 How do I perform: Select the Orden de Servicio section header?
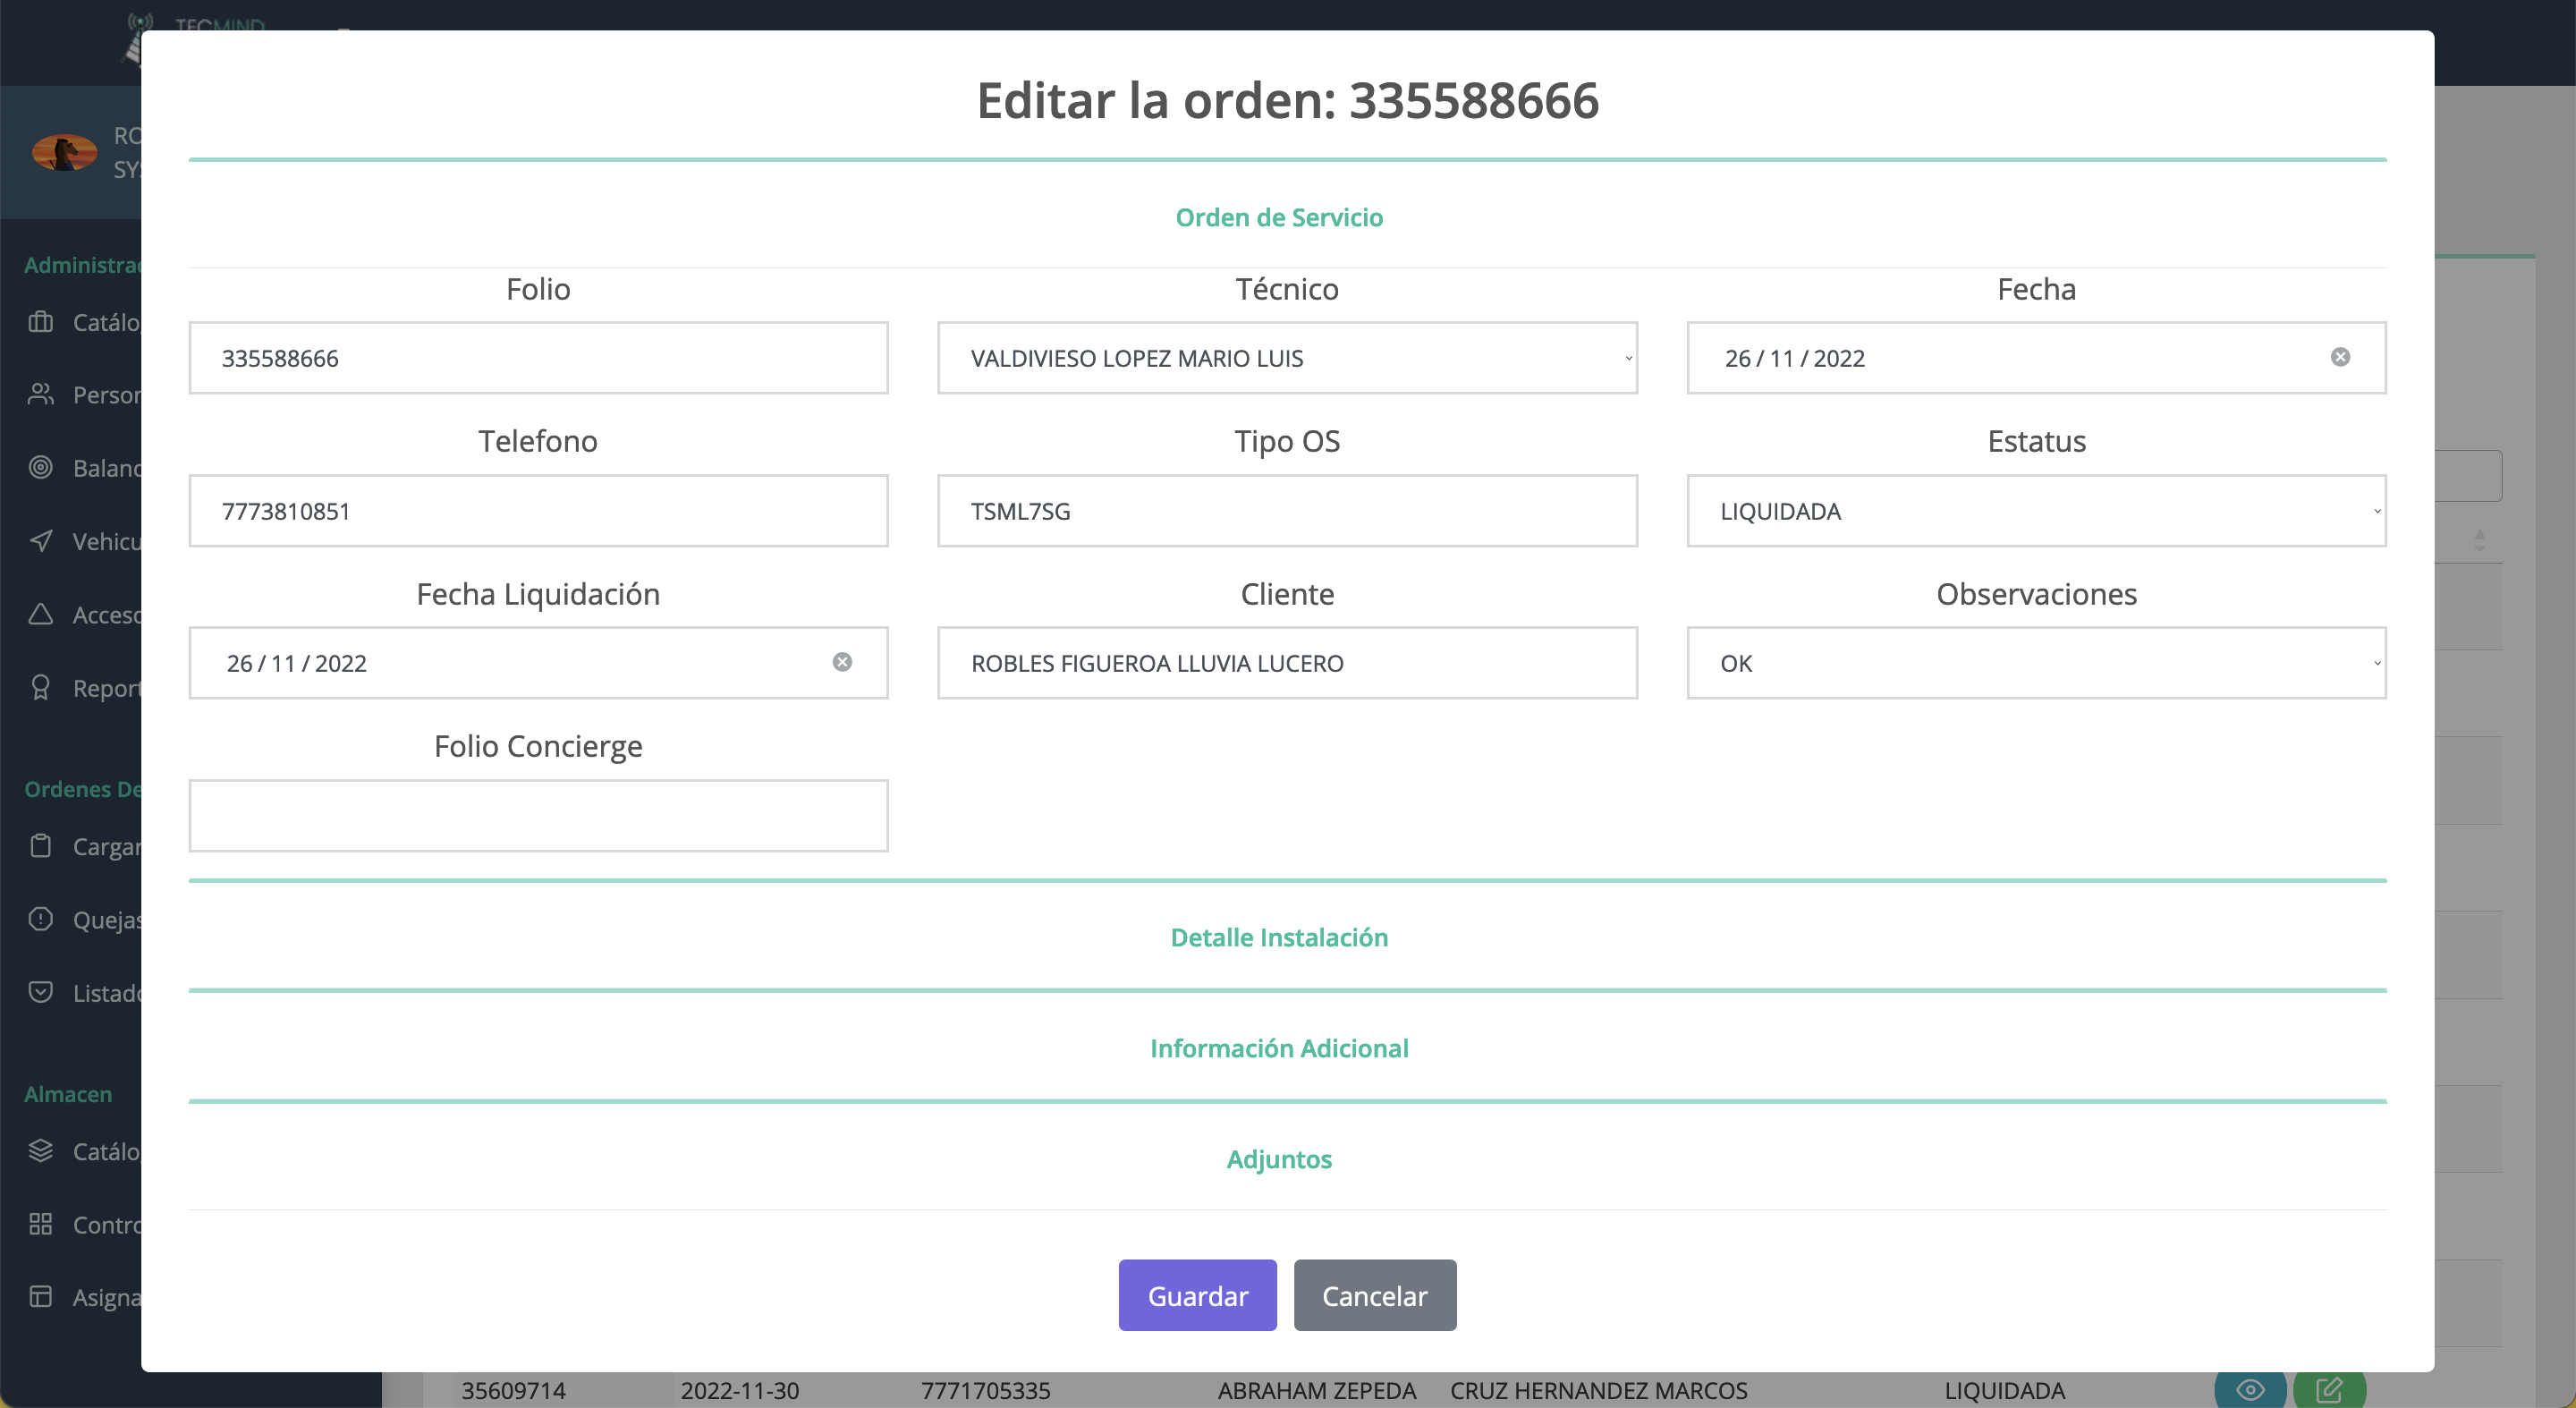click(1279, 217)
